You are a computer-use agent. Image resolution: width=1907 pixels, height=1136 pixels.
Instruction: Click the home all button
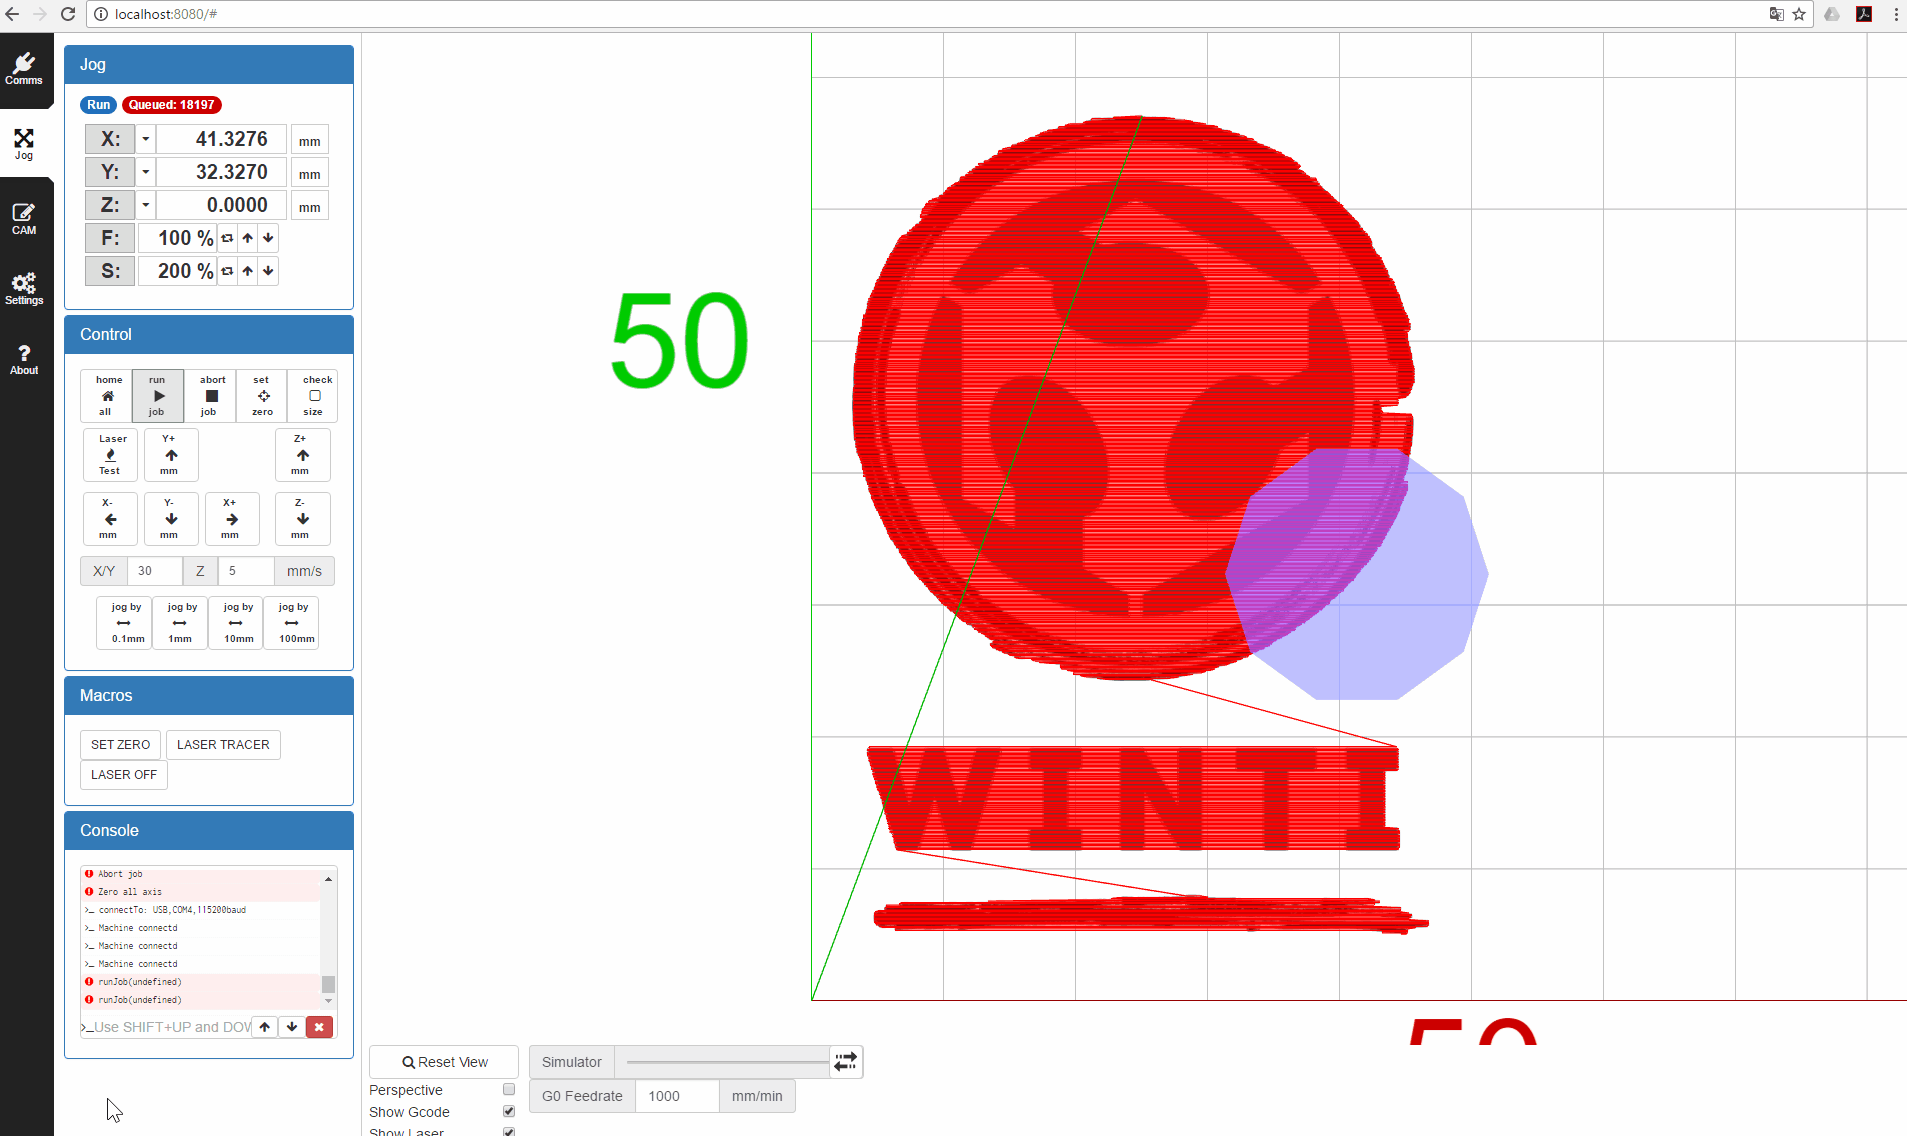tap(107, 396)
